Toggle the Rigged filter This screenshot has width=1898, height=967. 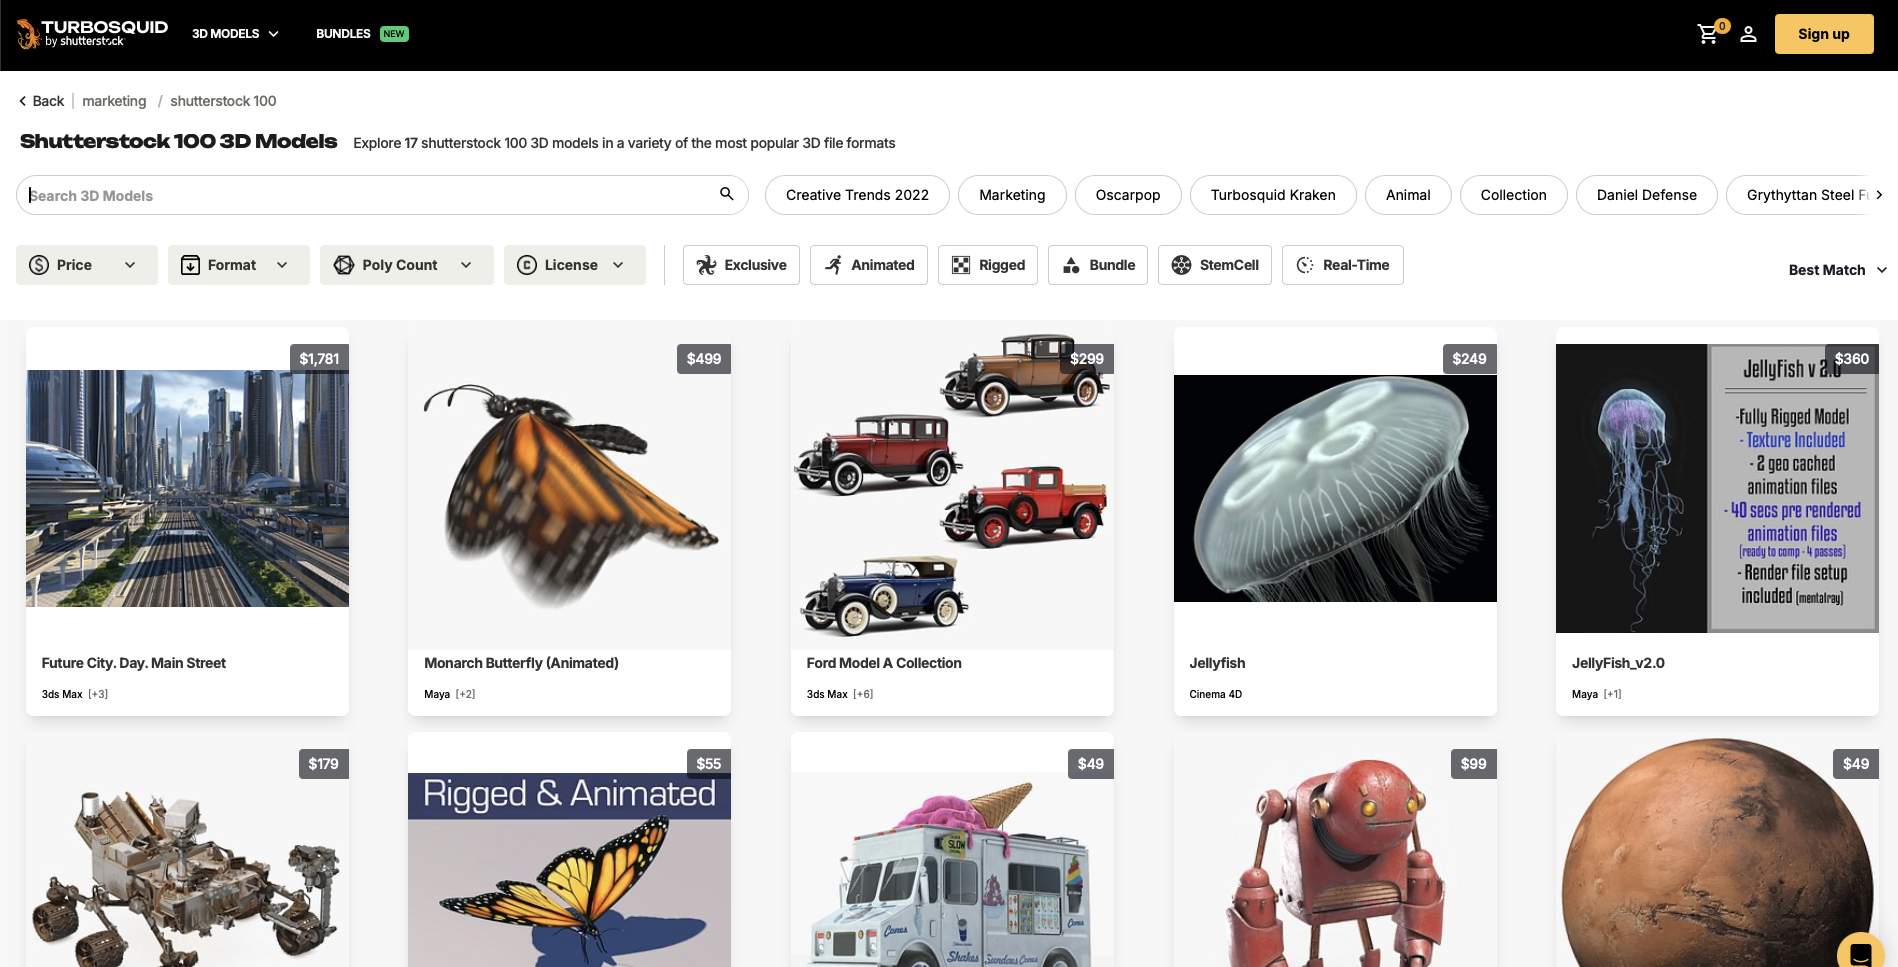tap(988, 265)
